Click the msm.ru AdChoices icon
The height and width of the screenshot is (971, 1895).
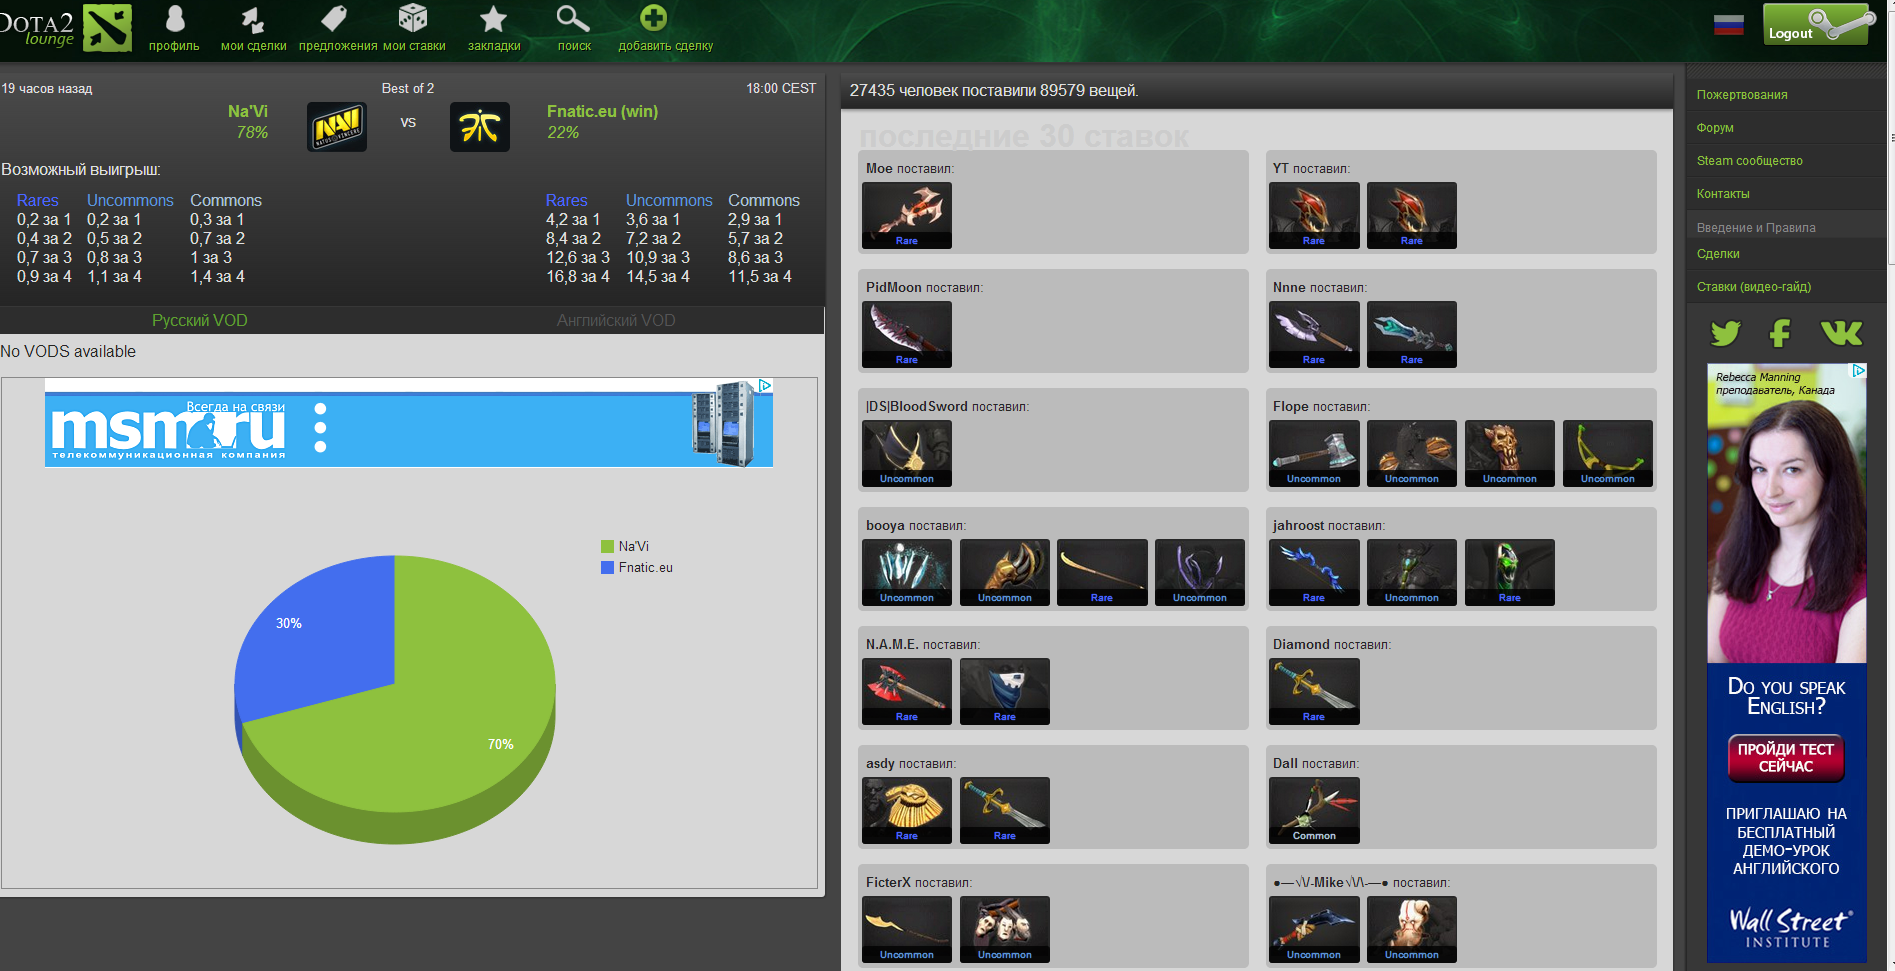765,385
